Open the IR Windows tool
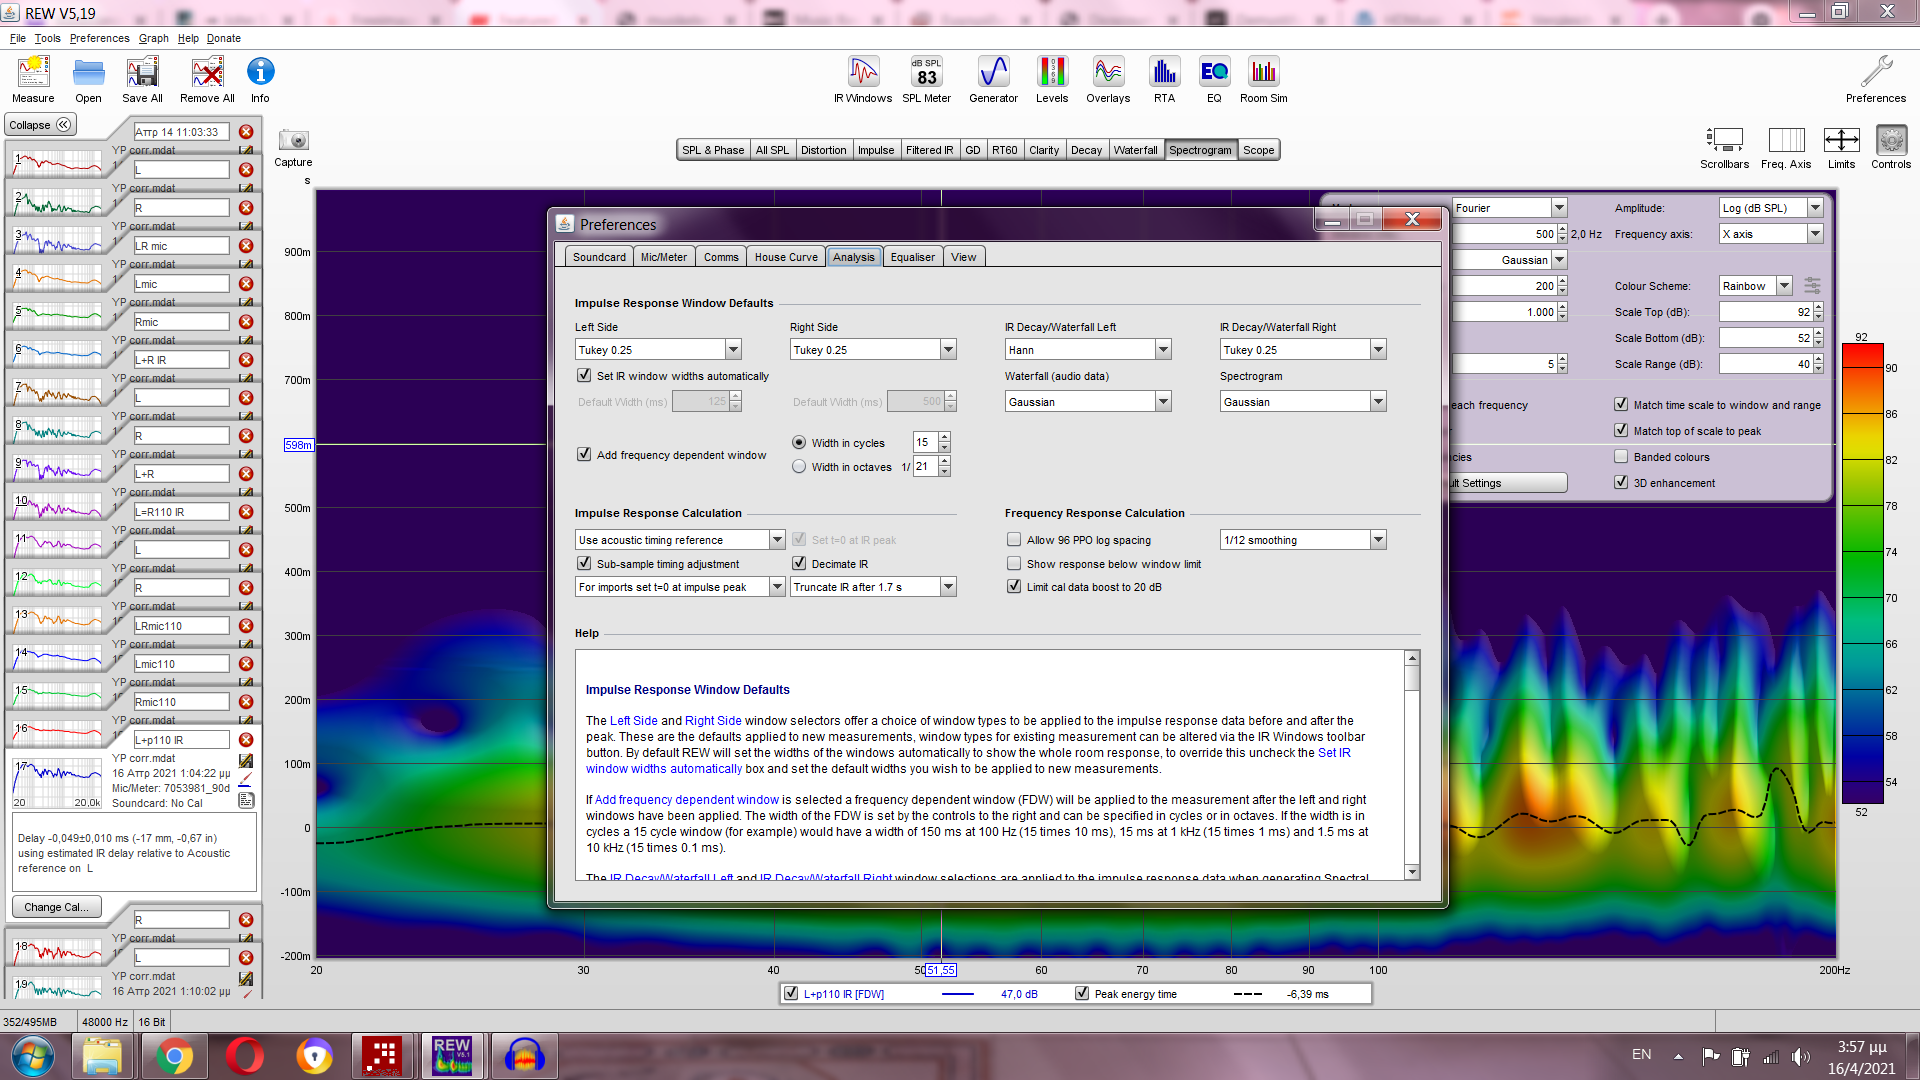The width and height of the screenshot is (1920, 1080). 863,79
